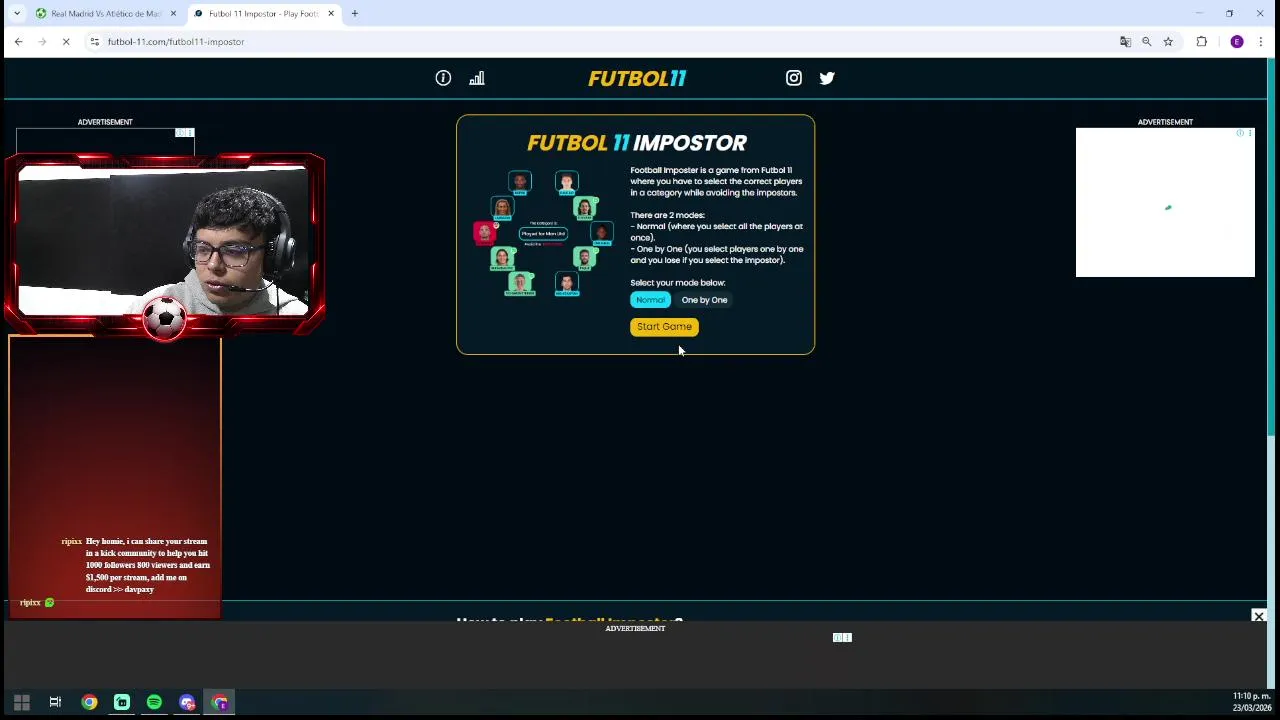Click the right sidebar advertisement box
The image size is (1280, 720).
pyautogui.click(x=1165, y=202)
